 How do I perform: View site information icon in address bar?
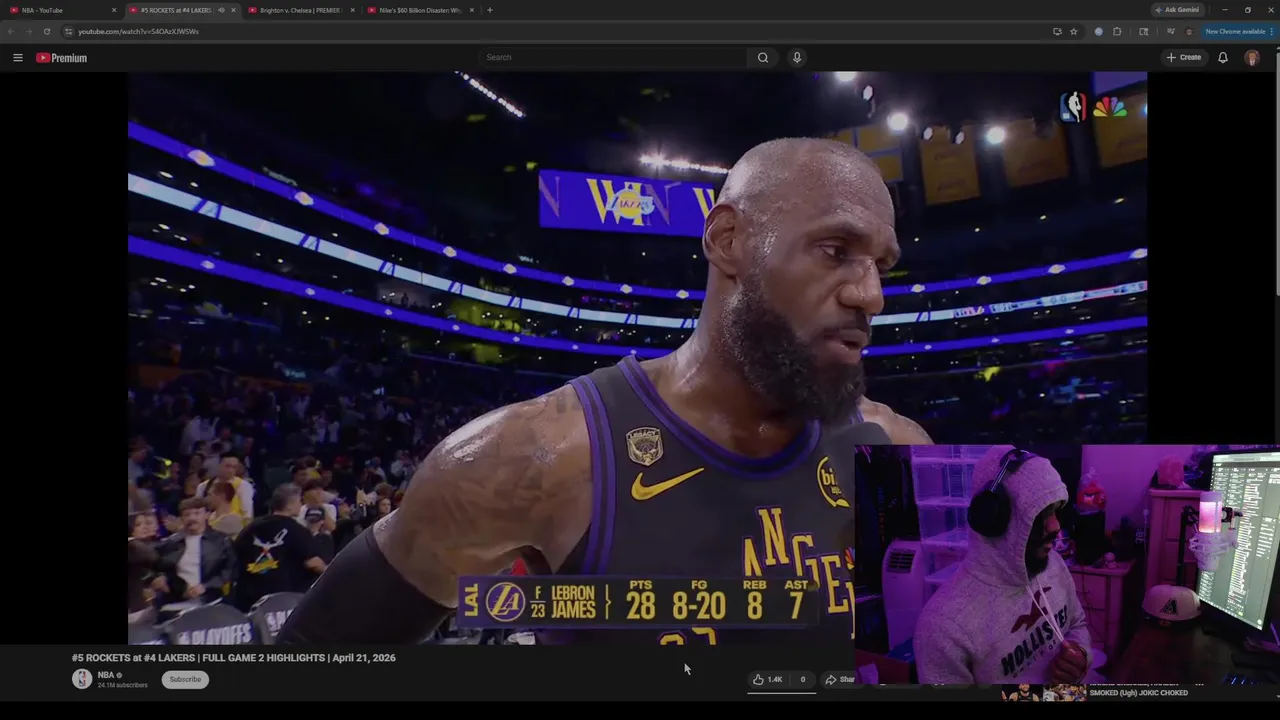point(68,31)
